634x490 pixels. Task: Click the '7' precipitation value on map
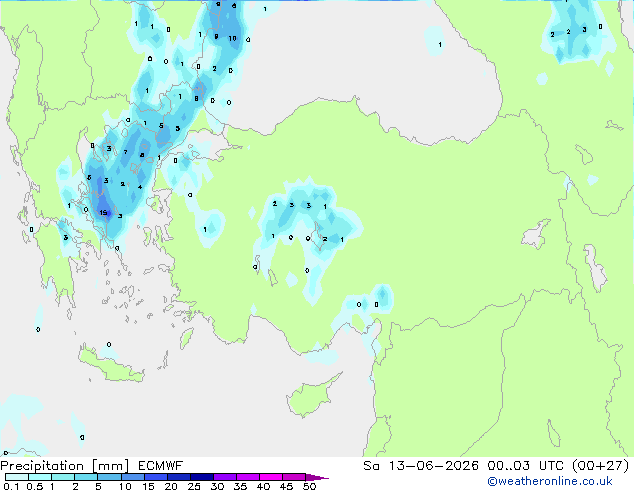click(x=125, y=152)
